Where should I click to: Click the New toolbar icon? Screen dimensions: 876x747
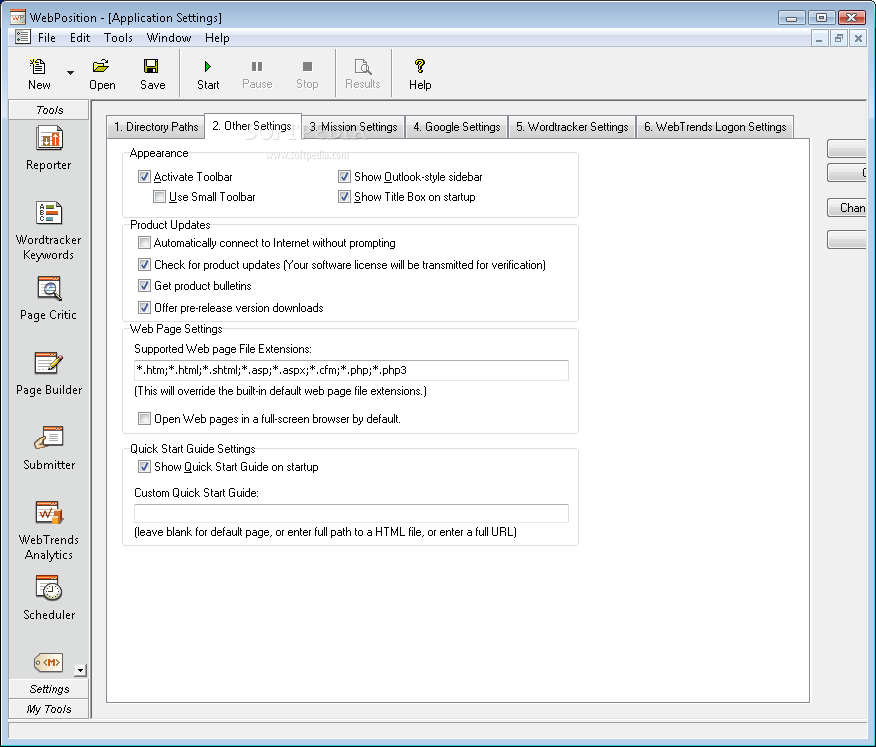[x=39, y=74]
